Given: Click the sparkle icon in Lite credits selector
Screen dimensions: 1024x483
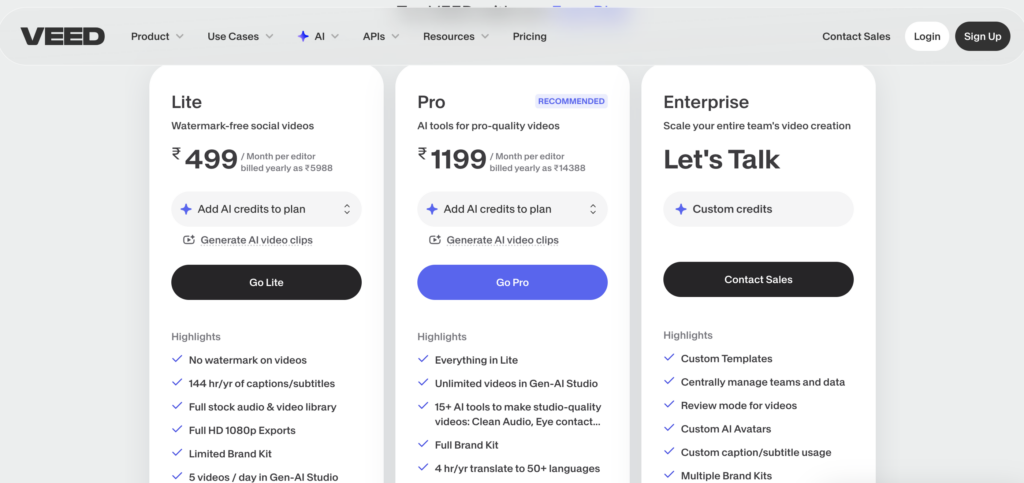Looking at the screenshot, I should point(186,209).
